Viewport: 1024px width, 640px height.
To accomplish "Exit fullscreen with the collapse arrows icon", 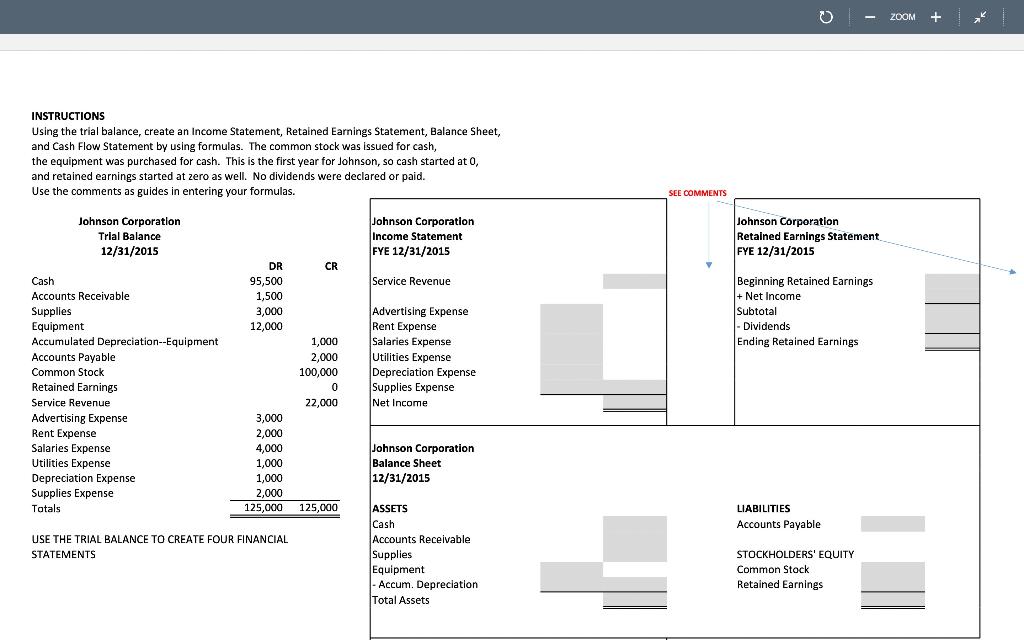I will 979,17.
